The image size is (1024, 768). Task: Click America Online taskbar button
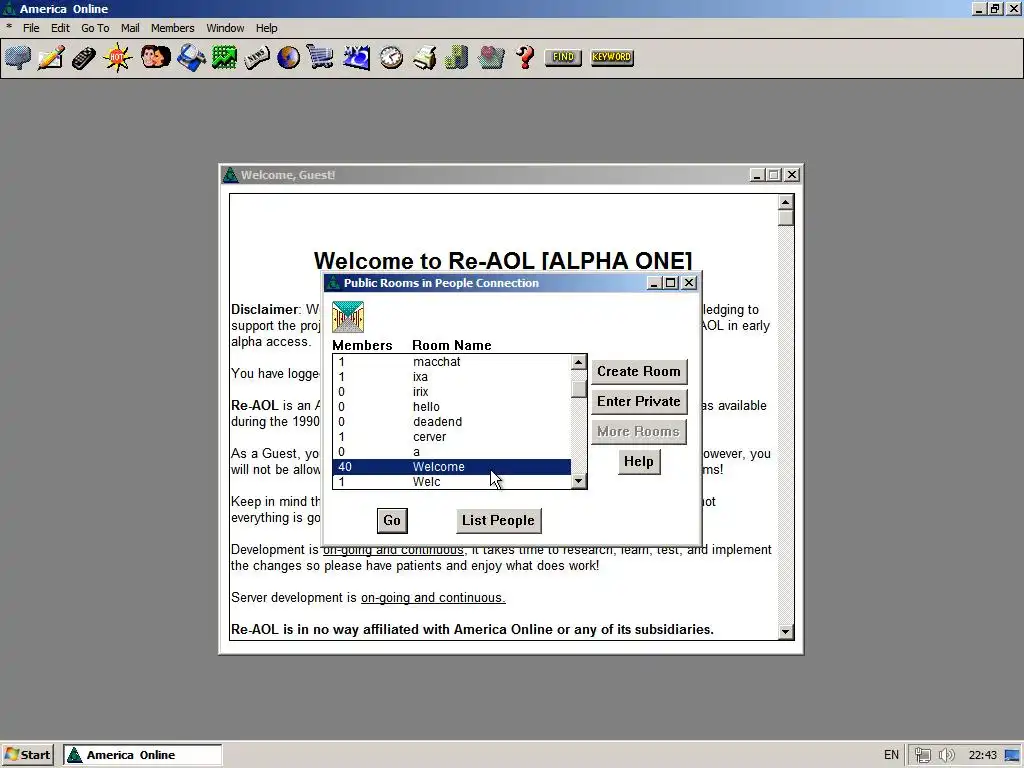pos(142,755)
